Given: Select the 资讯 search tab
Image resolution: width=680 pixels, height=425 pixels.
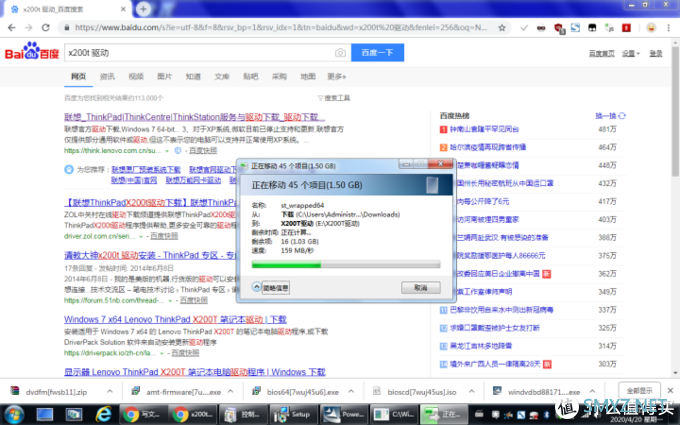Looking at the screenshot, I should (x=107, y=77).
